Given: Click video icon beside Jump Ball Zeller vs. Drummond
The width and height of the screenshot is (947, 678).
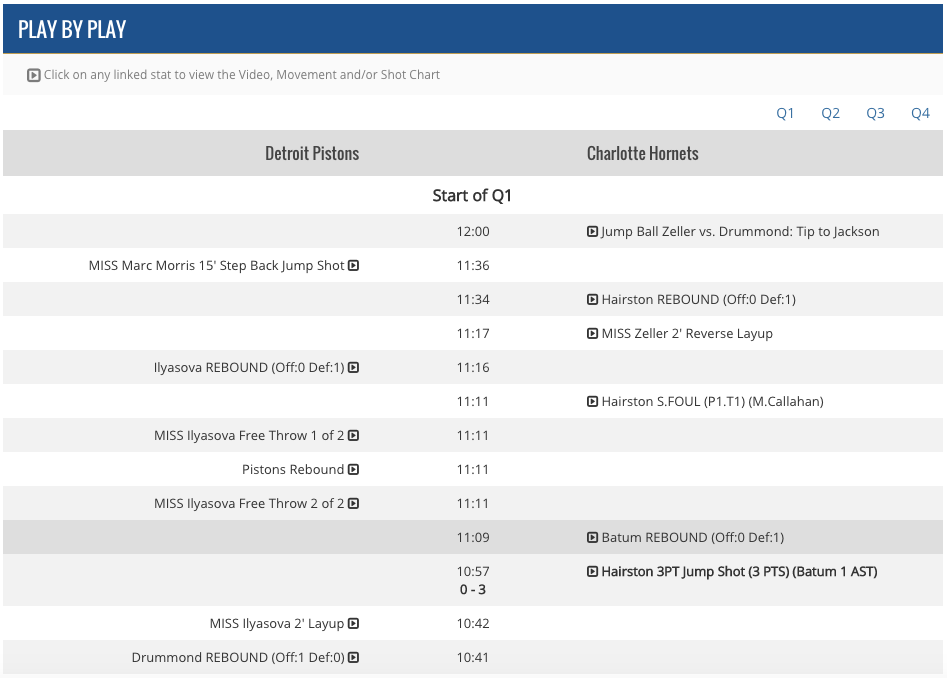Looking at the screenshot, I should 592,231.
